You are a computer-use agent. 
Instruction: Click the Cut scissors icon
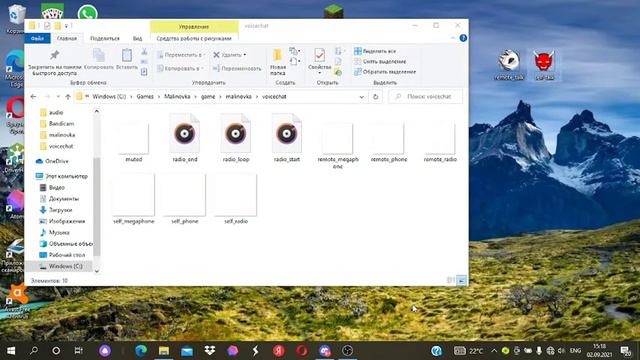click(x=144, y=52)
